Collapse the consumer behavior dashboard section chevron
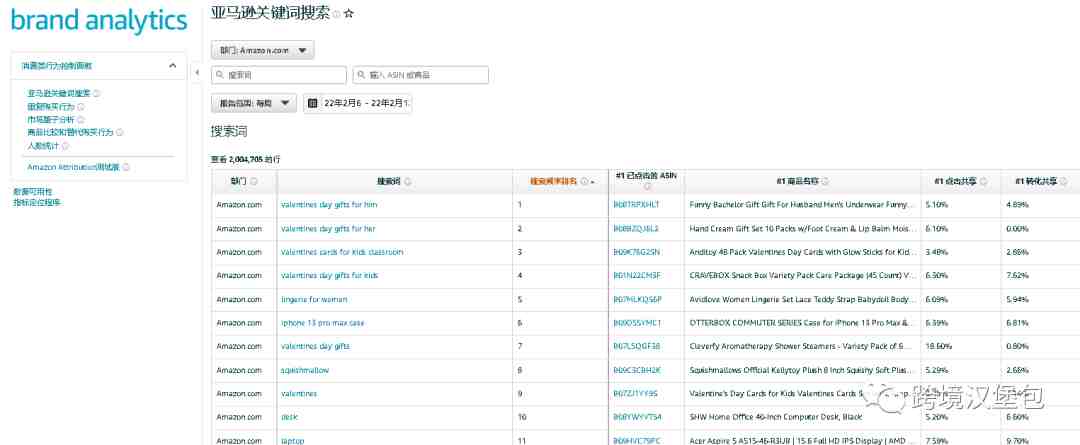Image resolution: width=1080 pixels, height=445 pixels. (x=172, y=66)
